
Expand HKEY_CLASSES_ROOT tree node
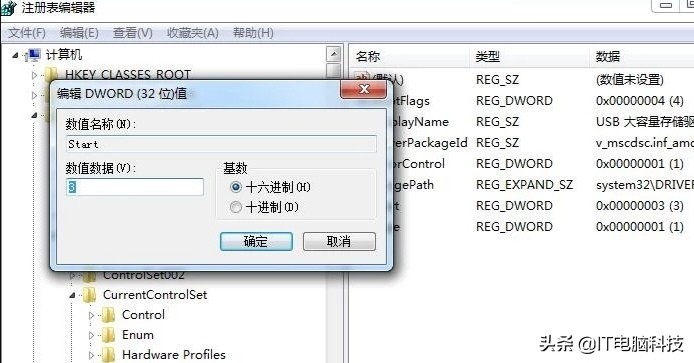point(35,75)
